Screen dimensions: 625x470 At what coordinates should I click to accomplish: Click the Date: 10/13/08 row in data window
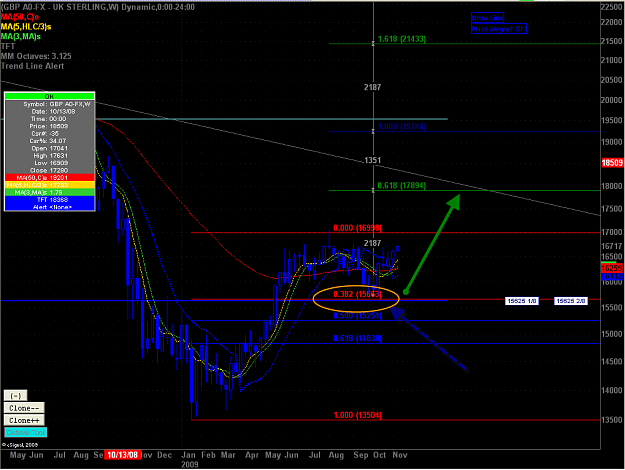[49, 112]
